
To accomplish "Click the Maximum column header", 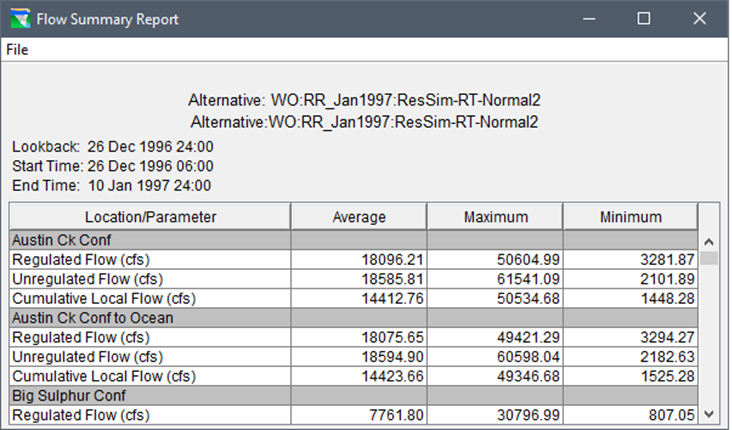I will click(x=495, y=217).
